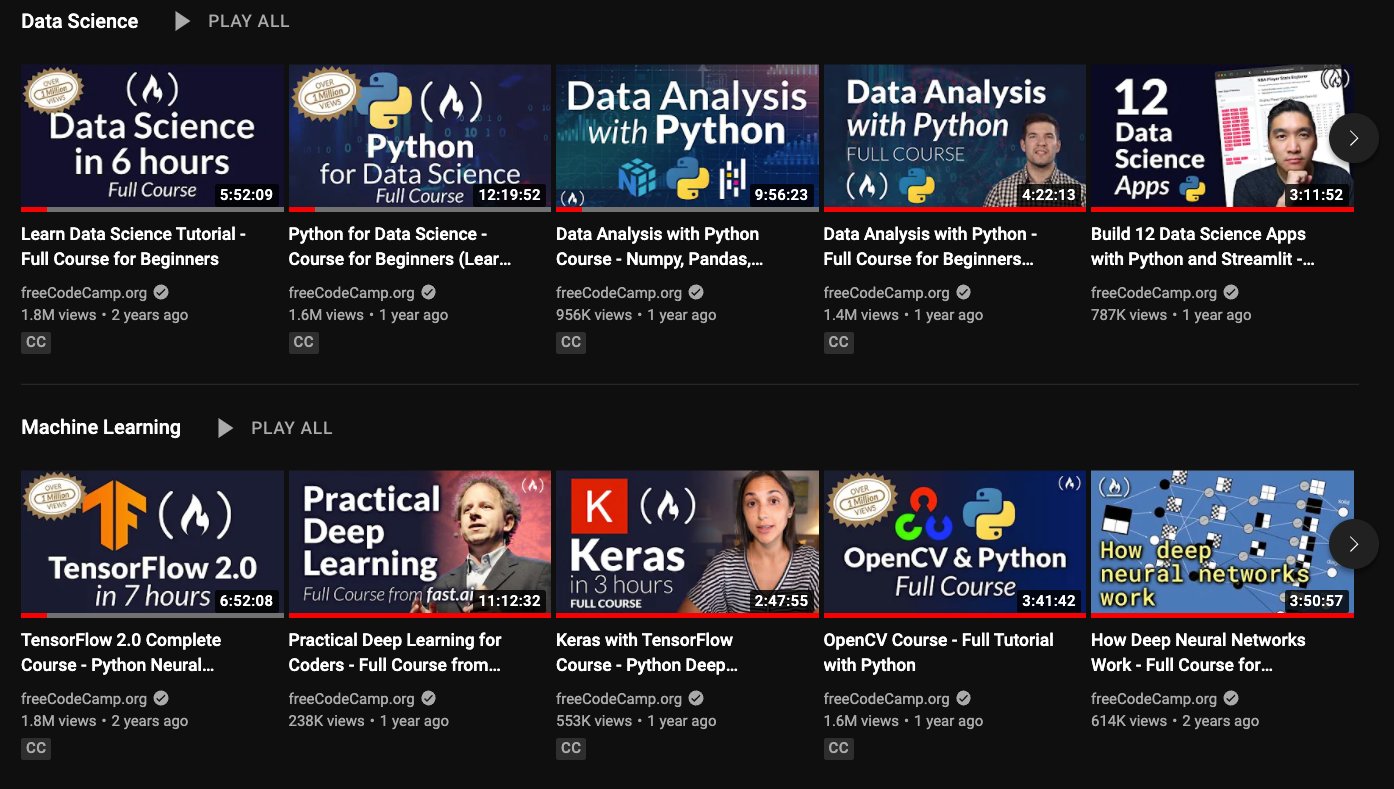Click the 787K views • 1 year ago text
The image size is (1394, 789).
click(x=1171, y=314)
